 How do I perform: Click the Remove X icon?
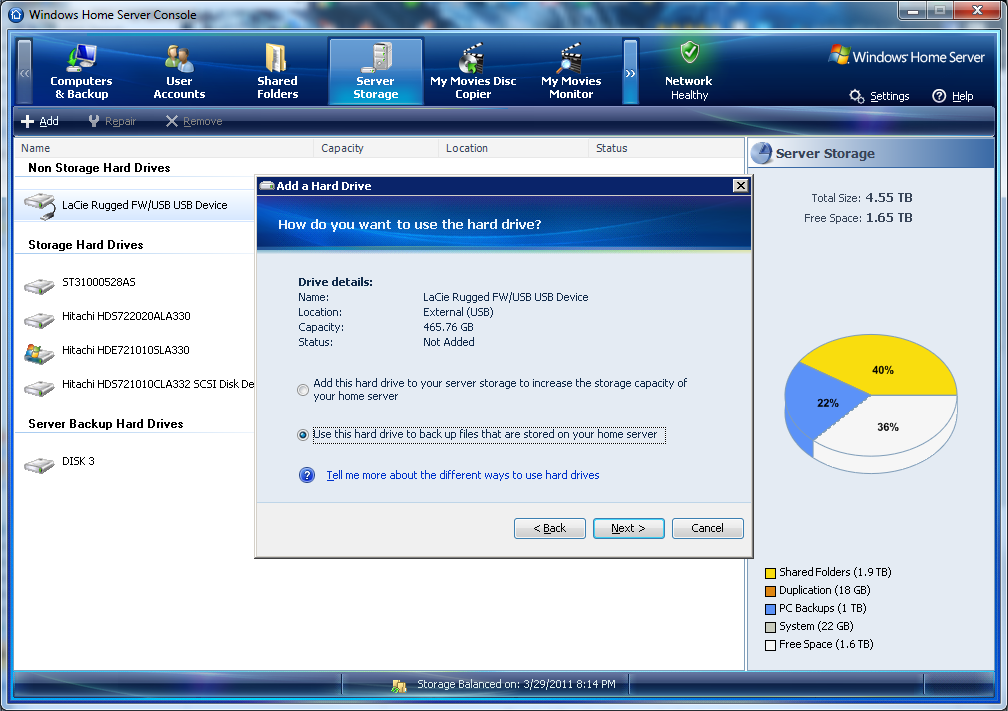172,121
